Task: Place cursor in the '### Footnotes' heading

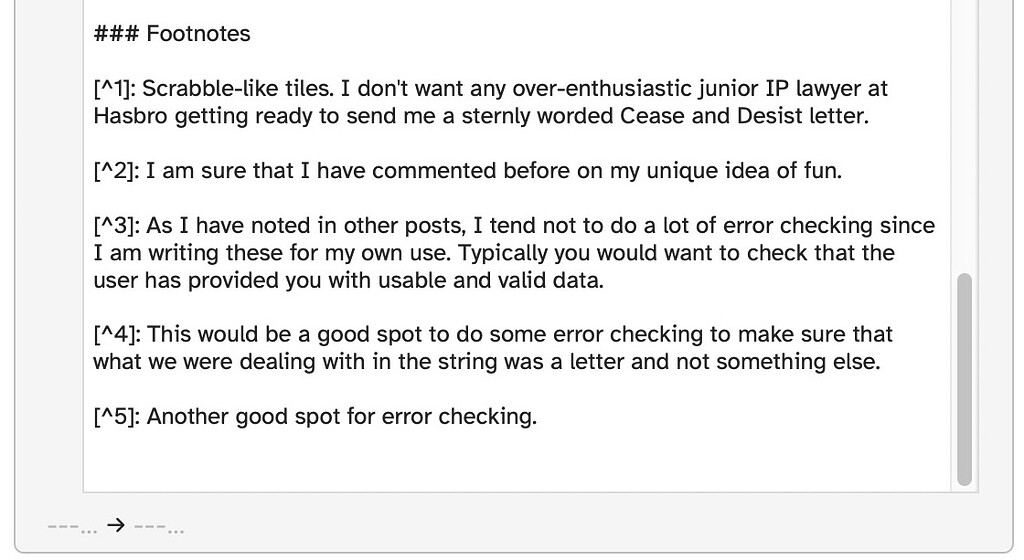Action: [172, 33]
